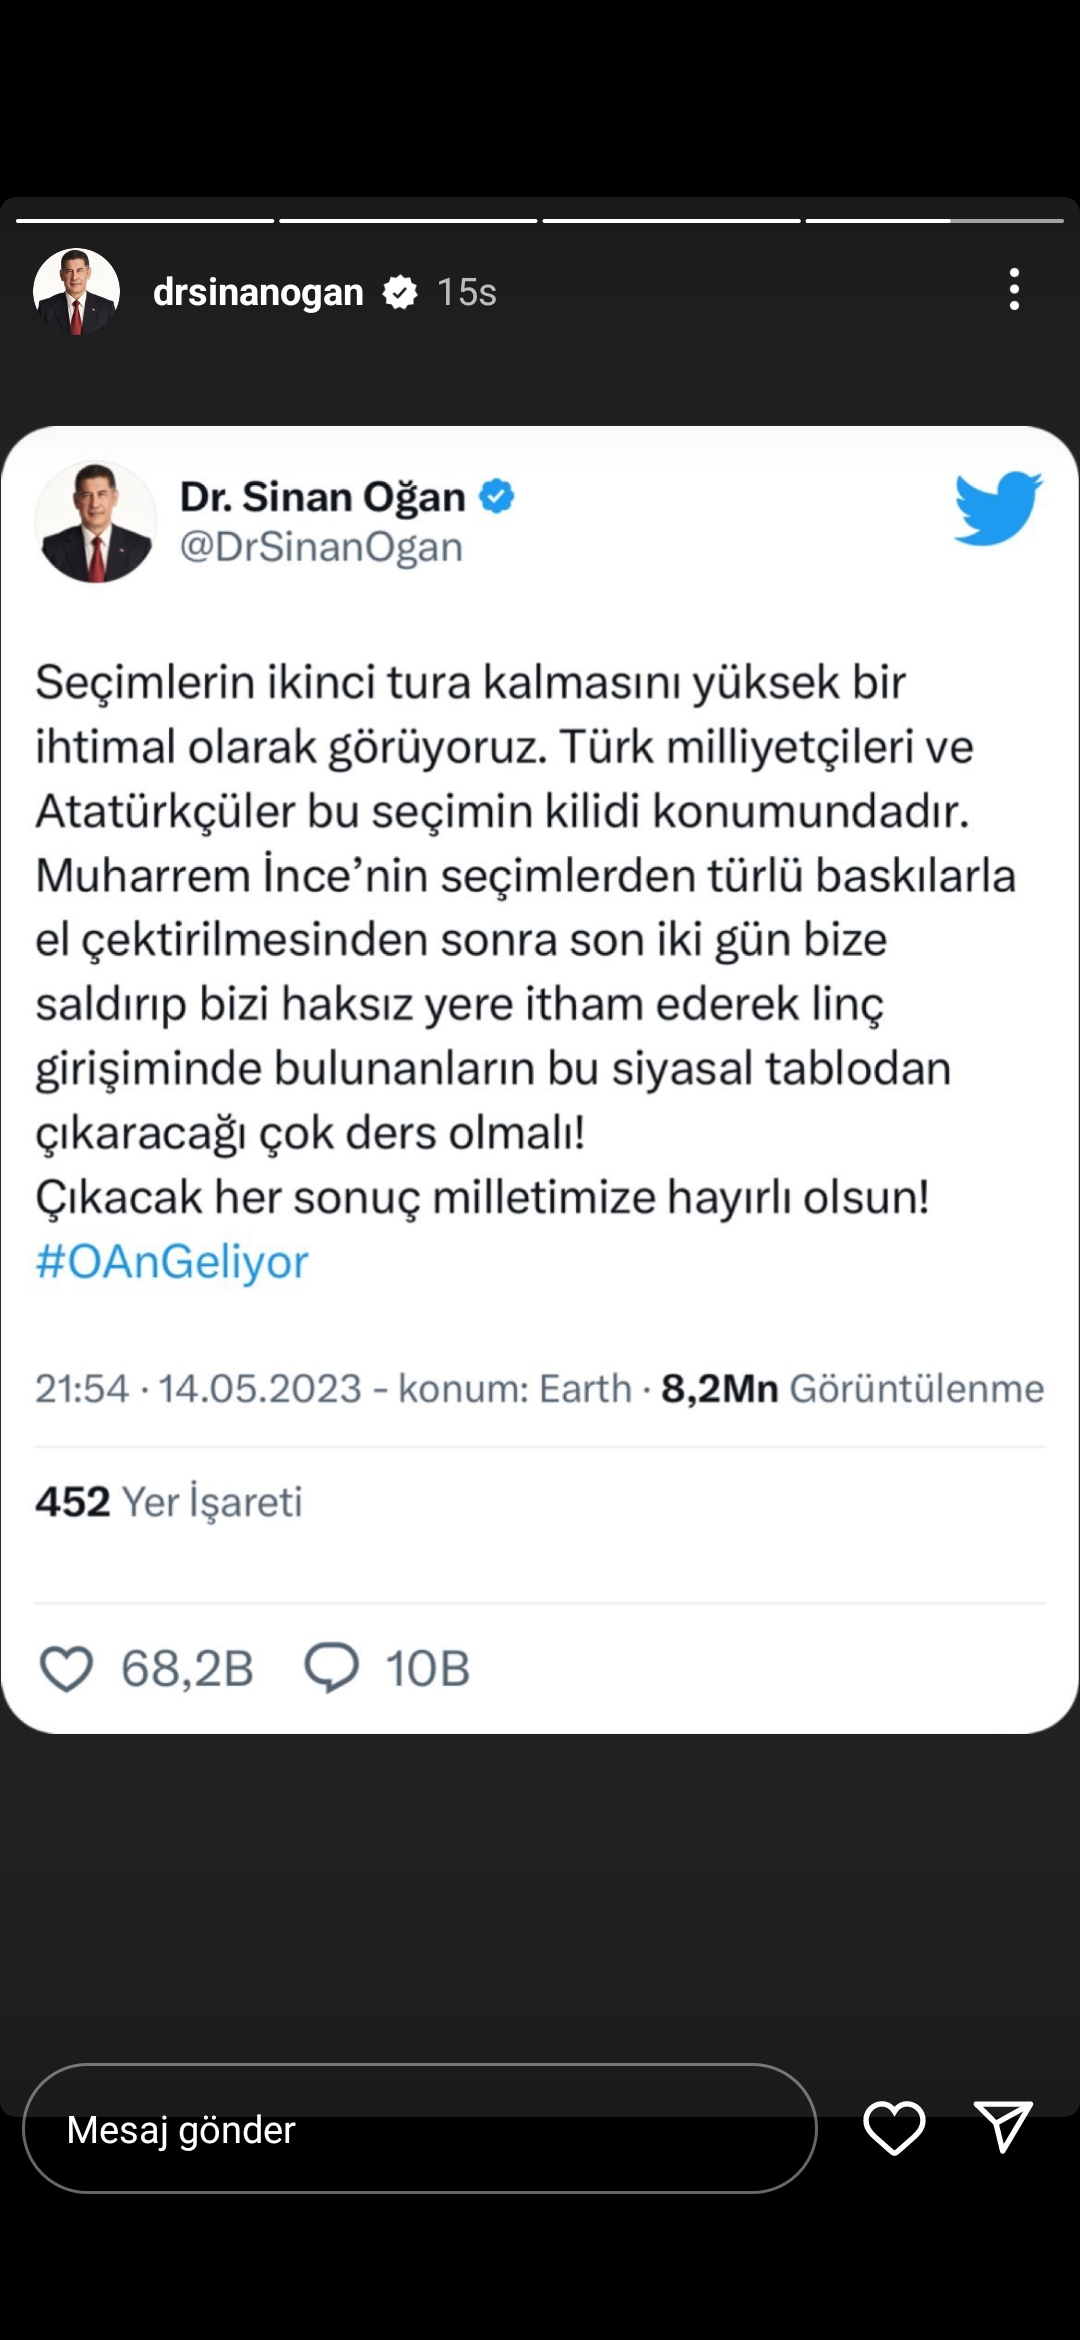
Task: Tap the Mesaj gönder message field
Action: click(420, 2128)
